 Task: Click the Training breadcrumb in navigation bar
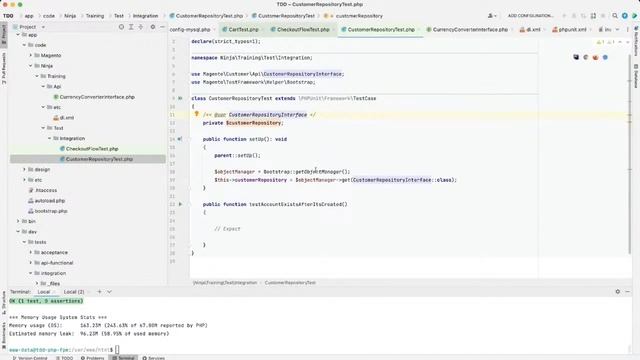coord(95,16)
